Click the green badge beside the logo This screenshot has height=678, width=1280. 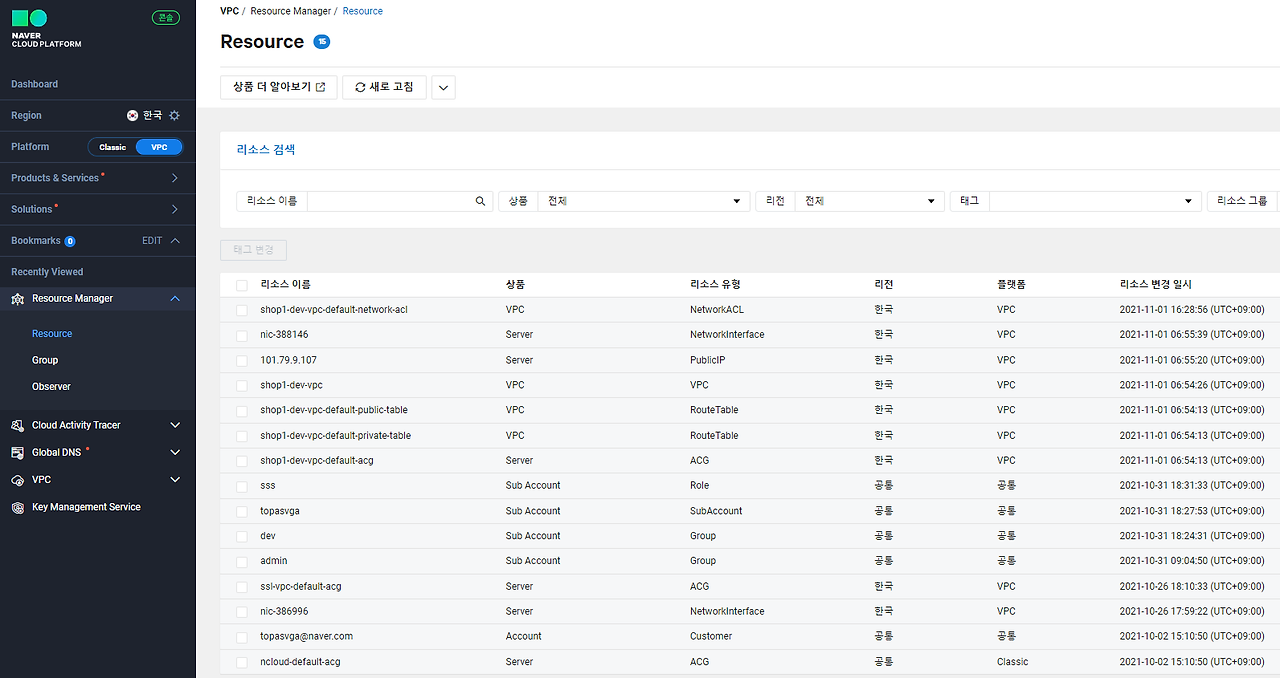point(166,17)
